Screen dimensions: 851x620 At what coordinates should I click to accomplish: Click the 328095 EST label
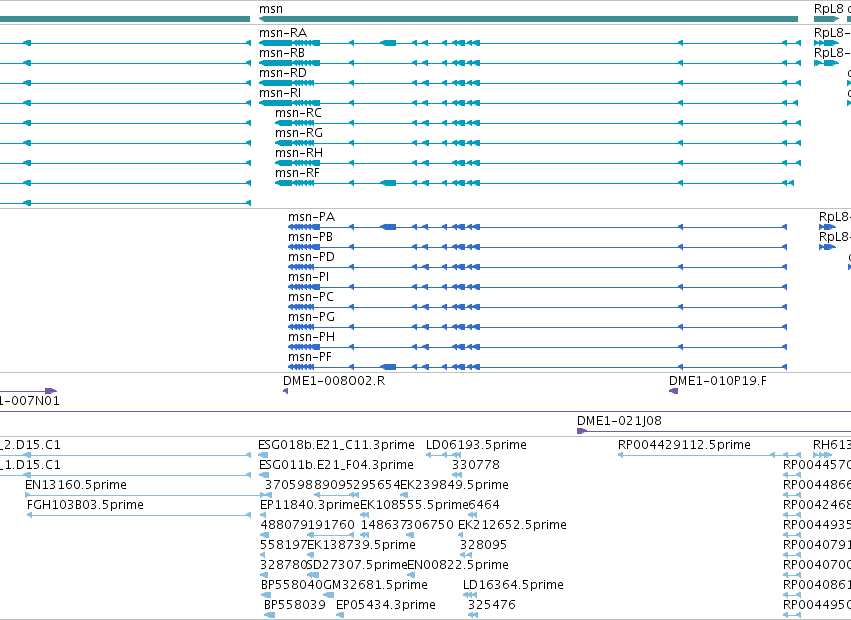483,545
